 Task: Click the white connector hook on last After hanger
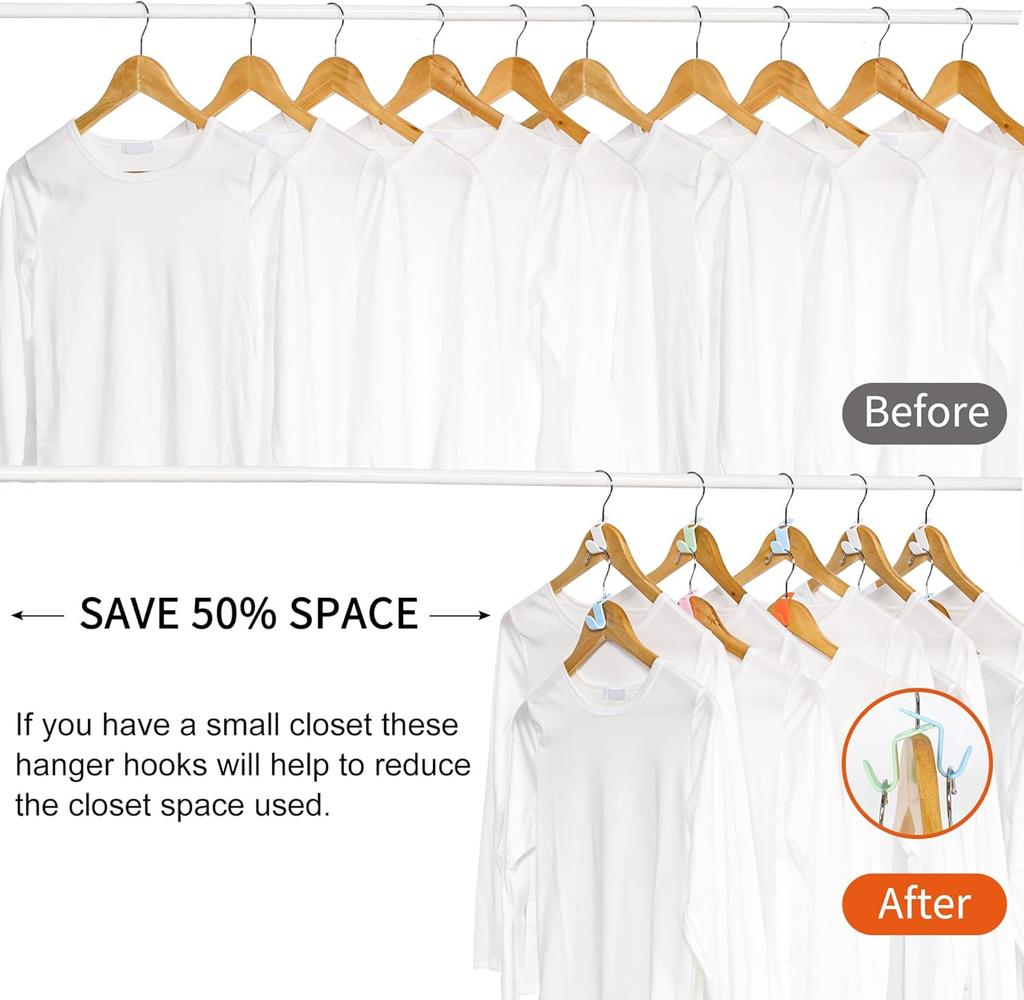pyautogui.click(x=918, y=540)
